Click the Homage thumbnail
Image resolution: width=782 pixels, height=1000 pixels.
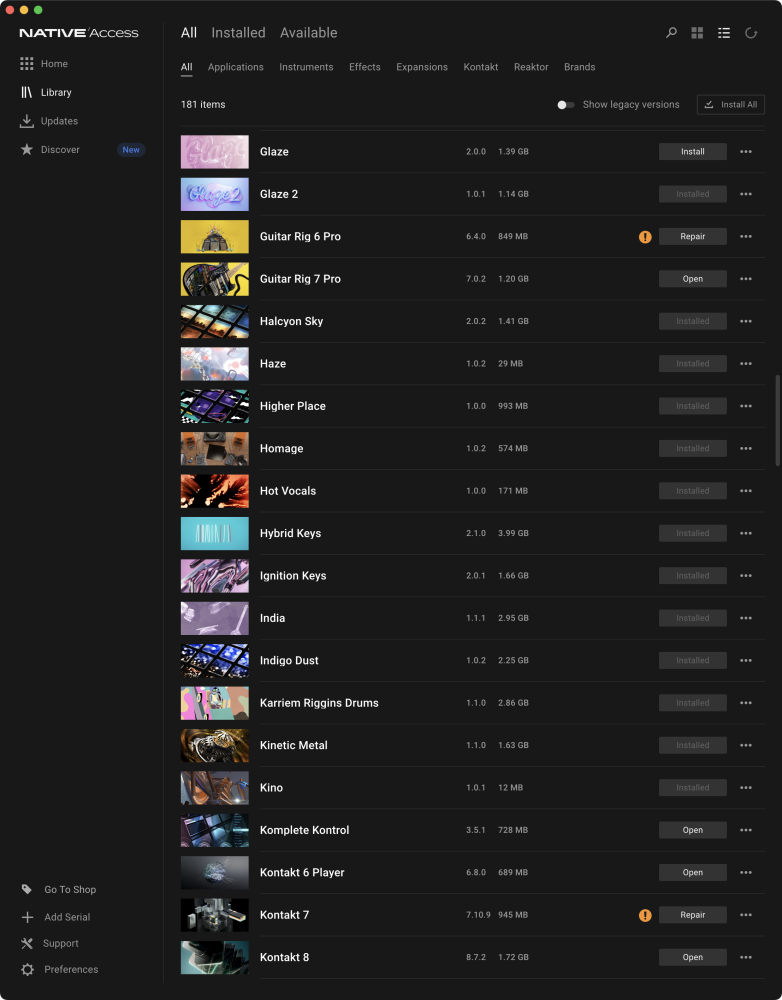[x=215, y=448]
